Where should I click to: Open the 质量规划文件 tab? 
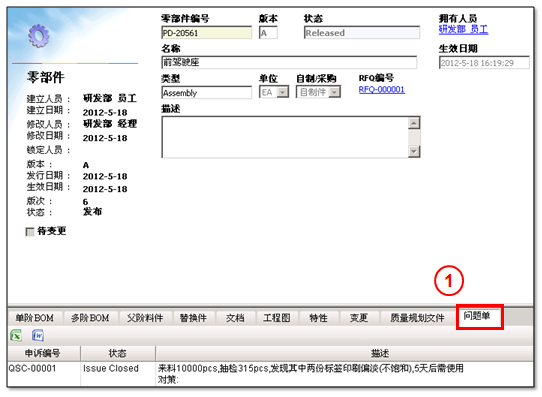click(417, 318)
